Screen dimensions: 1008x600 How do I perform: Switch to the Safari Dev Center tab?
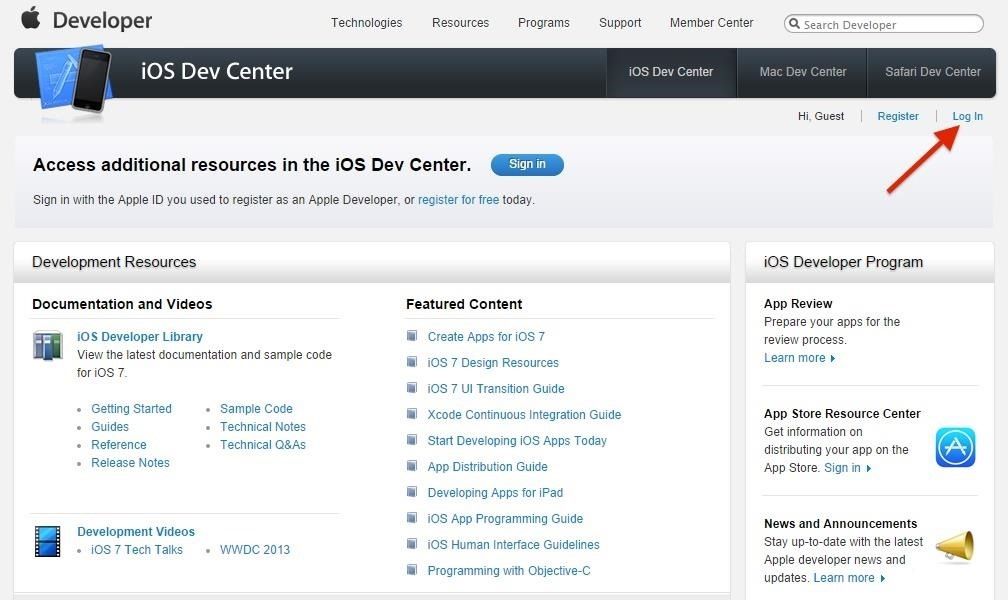[932, 72]
